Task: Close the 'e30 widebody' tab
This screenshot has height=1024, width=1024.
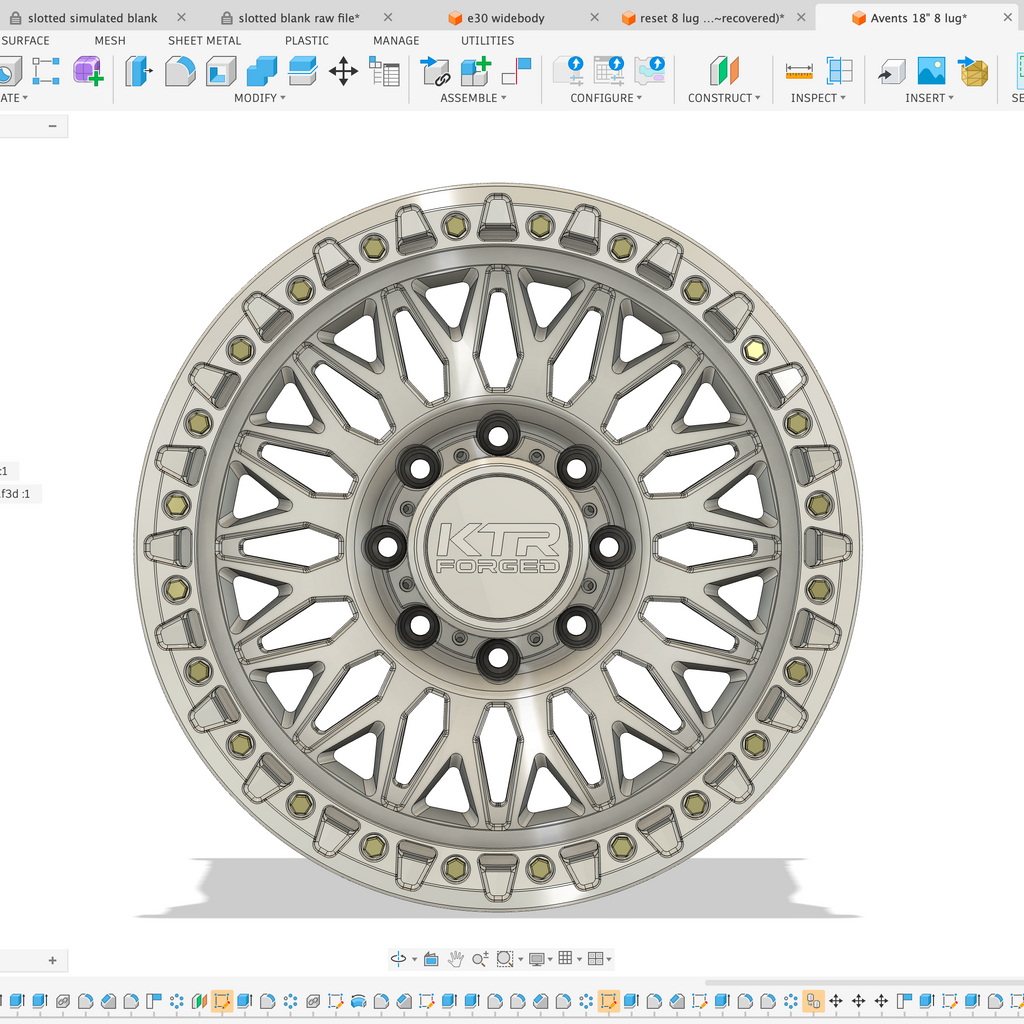Action: coord(594,18)
